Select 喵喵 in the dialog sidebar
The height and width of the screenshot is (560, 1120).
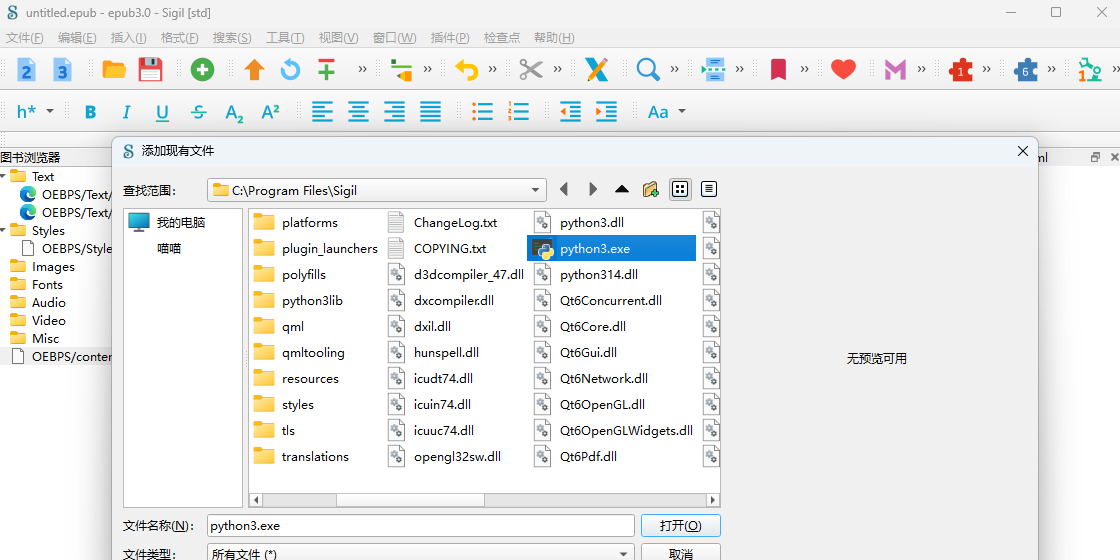pyautogui.click(x=169, y=249)
